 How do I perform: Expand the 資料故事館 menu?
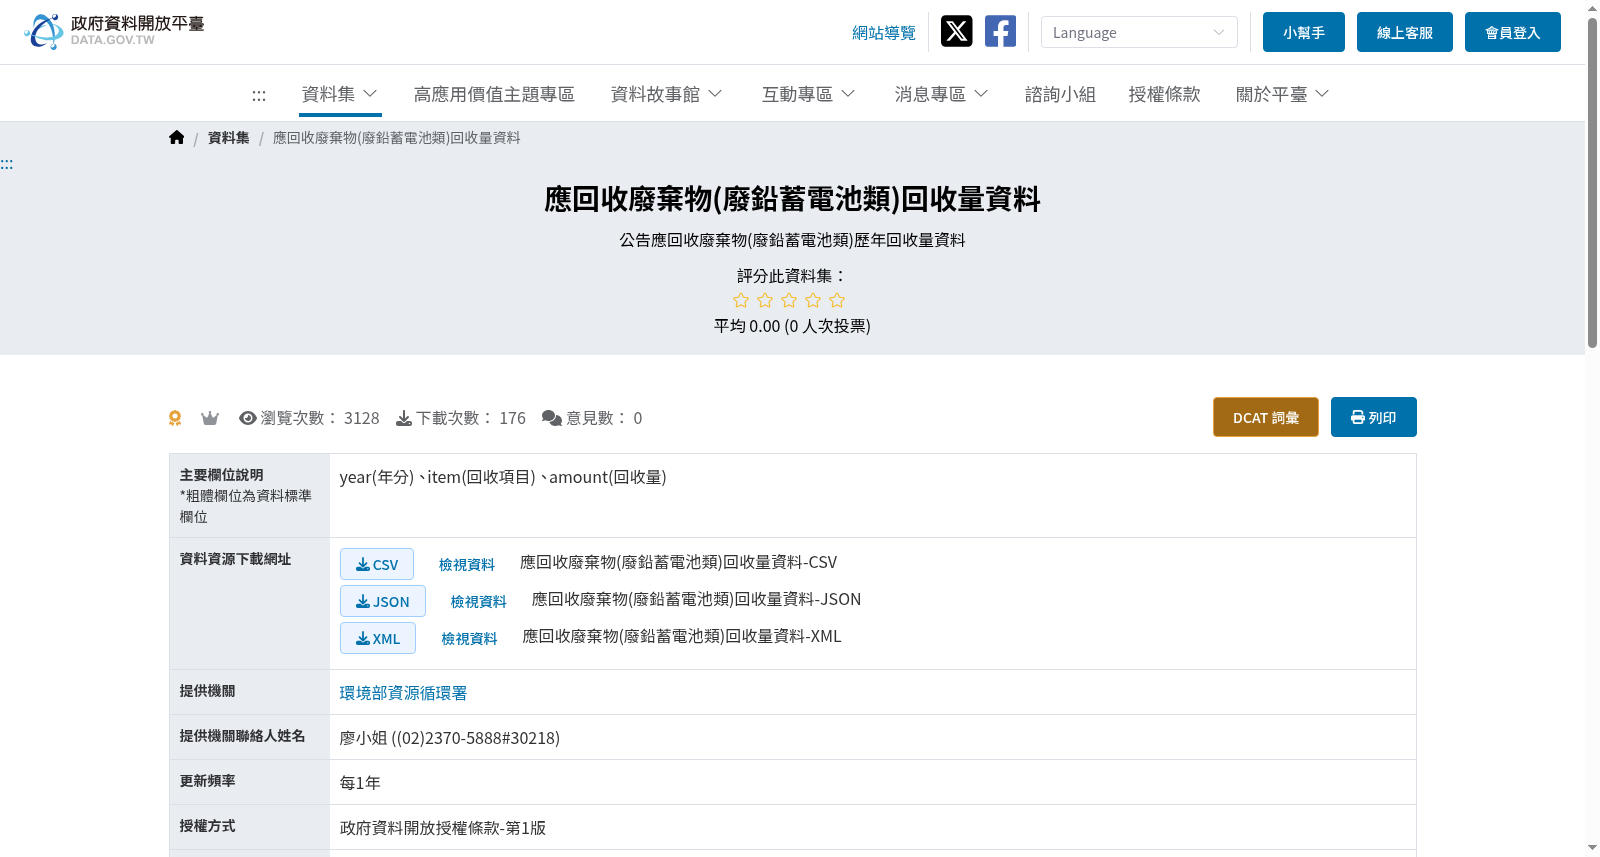tap(667, 94)
